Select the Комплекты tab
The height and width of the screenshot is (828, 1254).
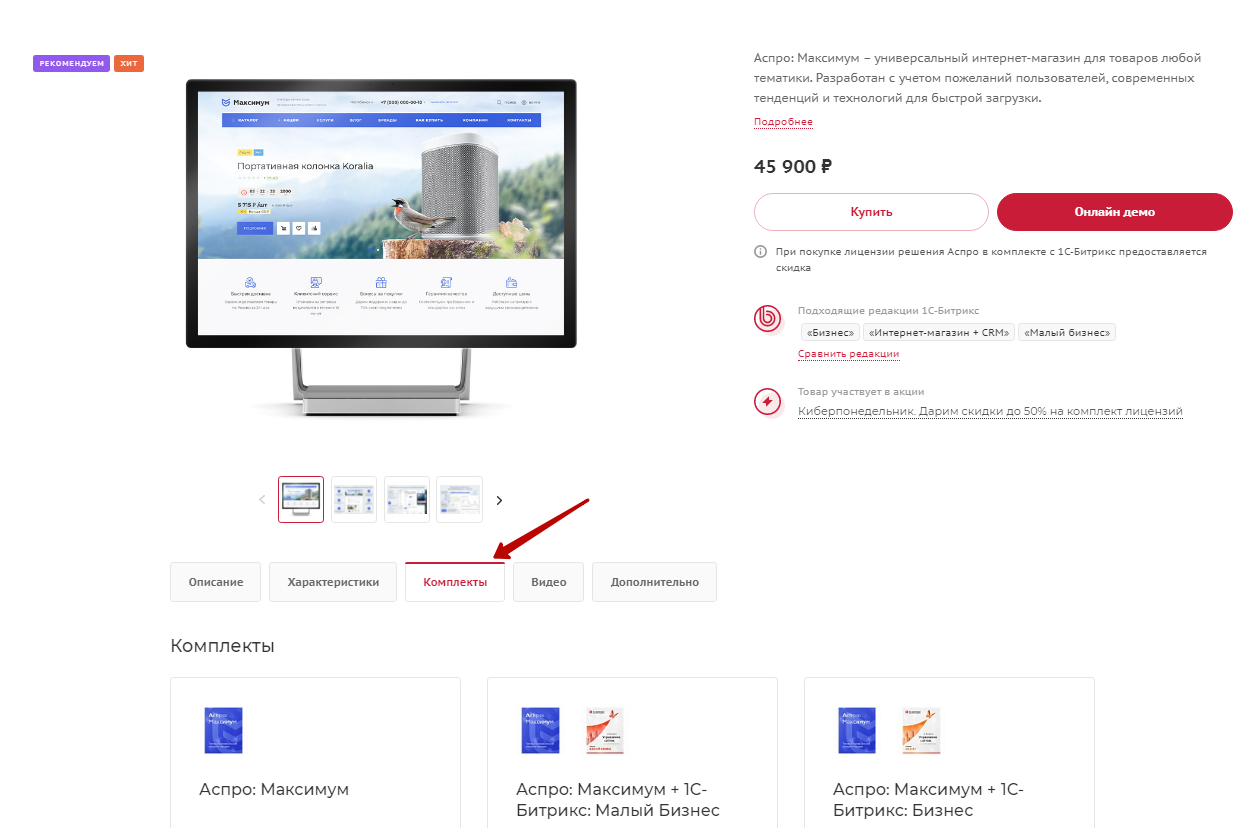pyautogui.click(x=455, y=582)
